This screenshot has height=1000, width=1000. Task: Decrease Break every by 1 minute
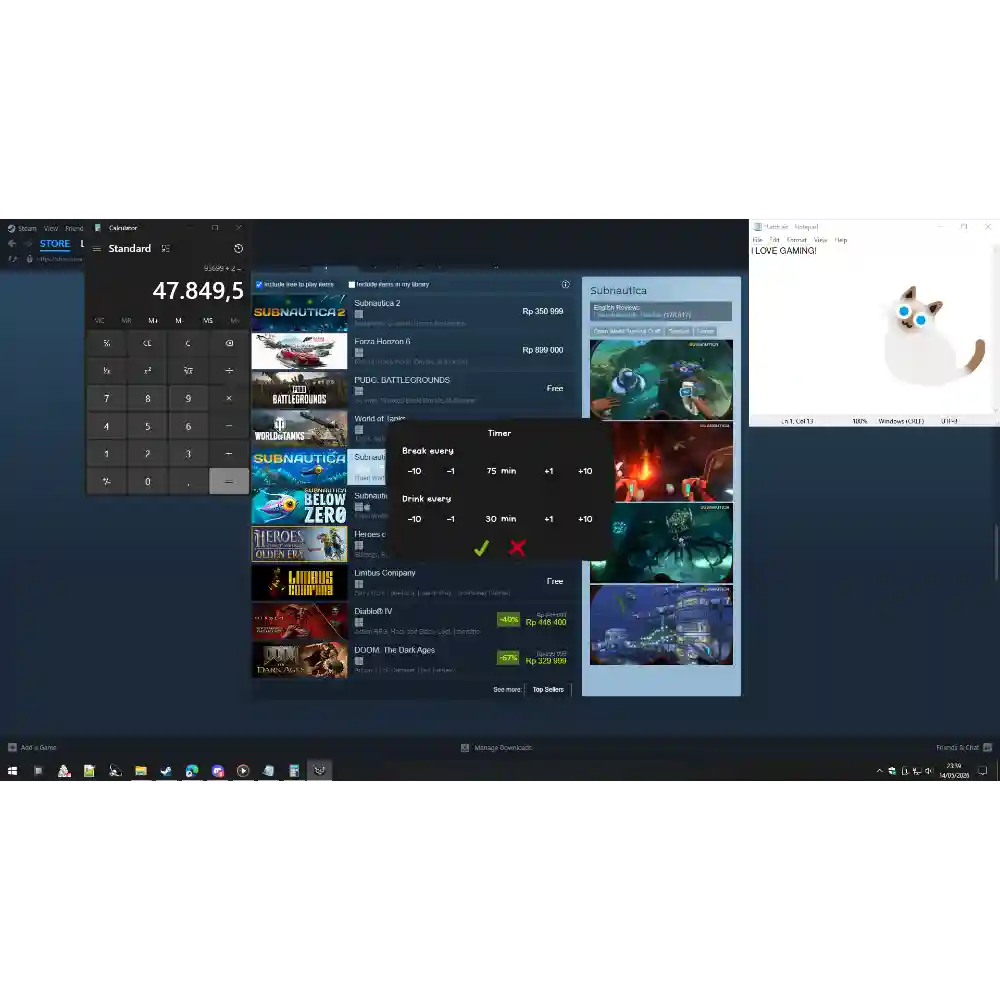coord(450,471)
